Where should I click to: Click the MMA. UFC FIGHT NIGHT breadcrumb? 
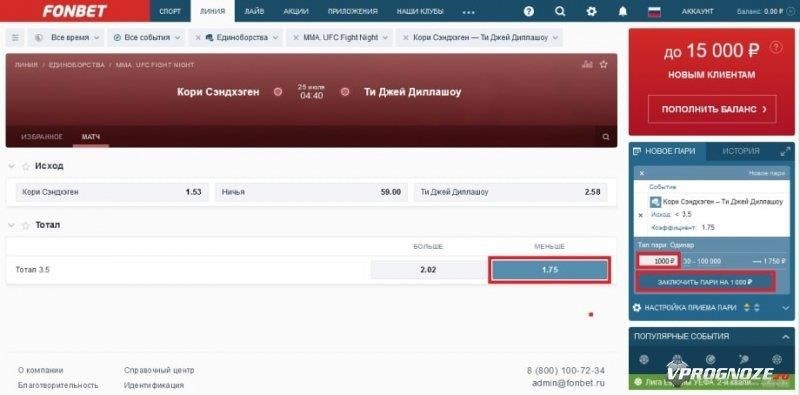point(155,65)
